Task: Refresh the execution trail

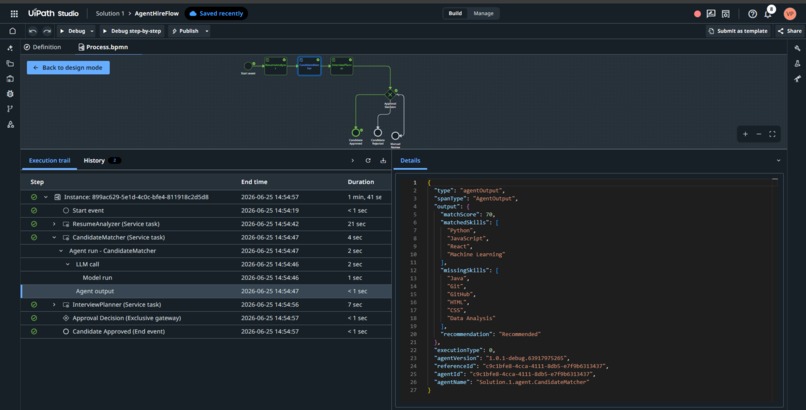Action: click(368, 161)
